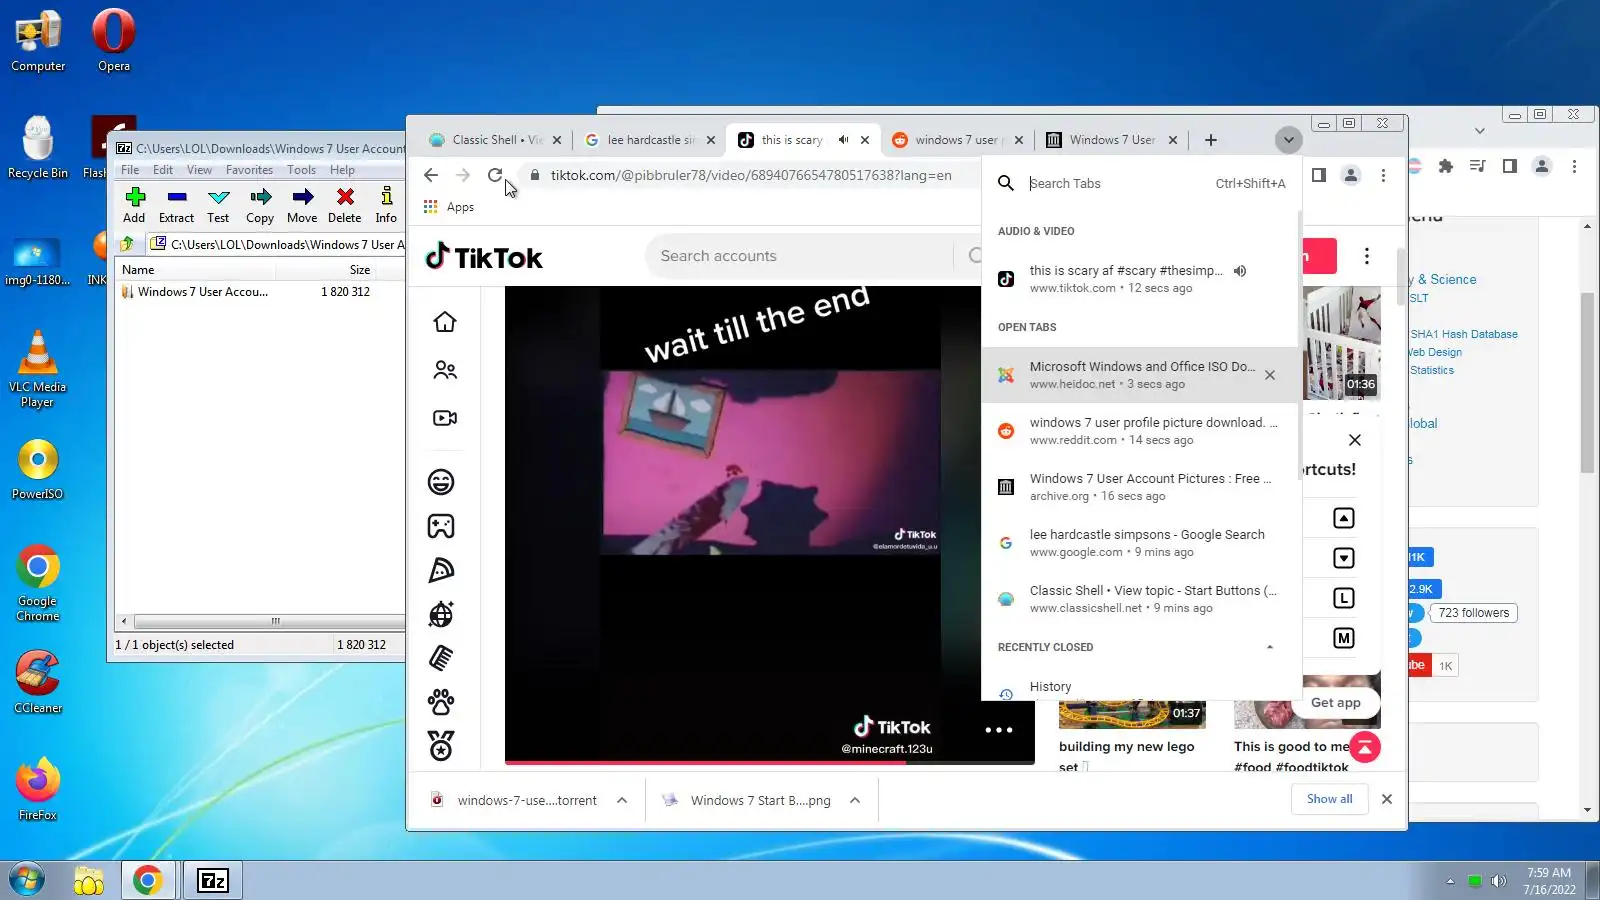Image resolution: width=1600 pixels, height=900 pixels.
Task: Select the TikTok sports medal category icon
Action: tap(441, 746)
